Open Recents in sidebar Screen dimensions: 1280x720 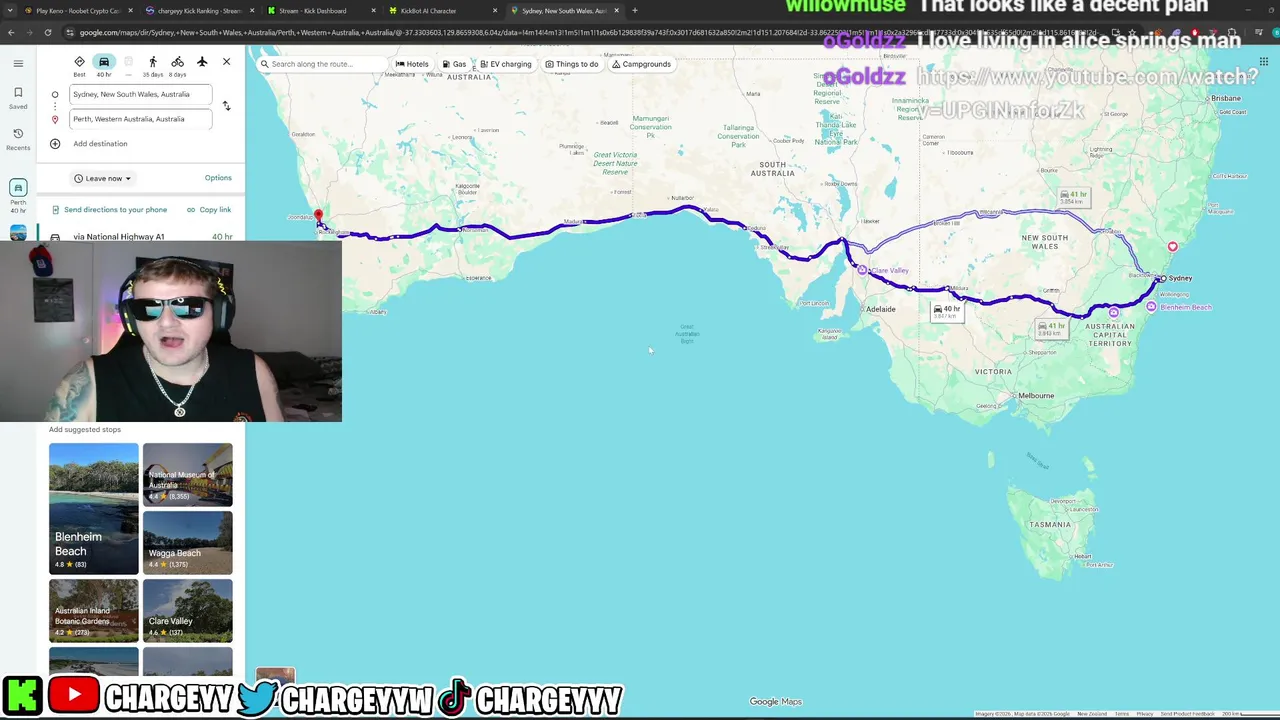pyautogui.click(x=18, y=139)
